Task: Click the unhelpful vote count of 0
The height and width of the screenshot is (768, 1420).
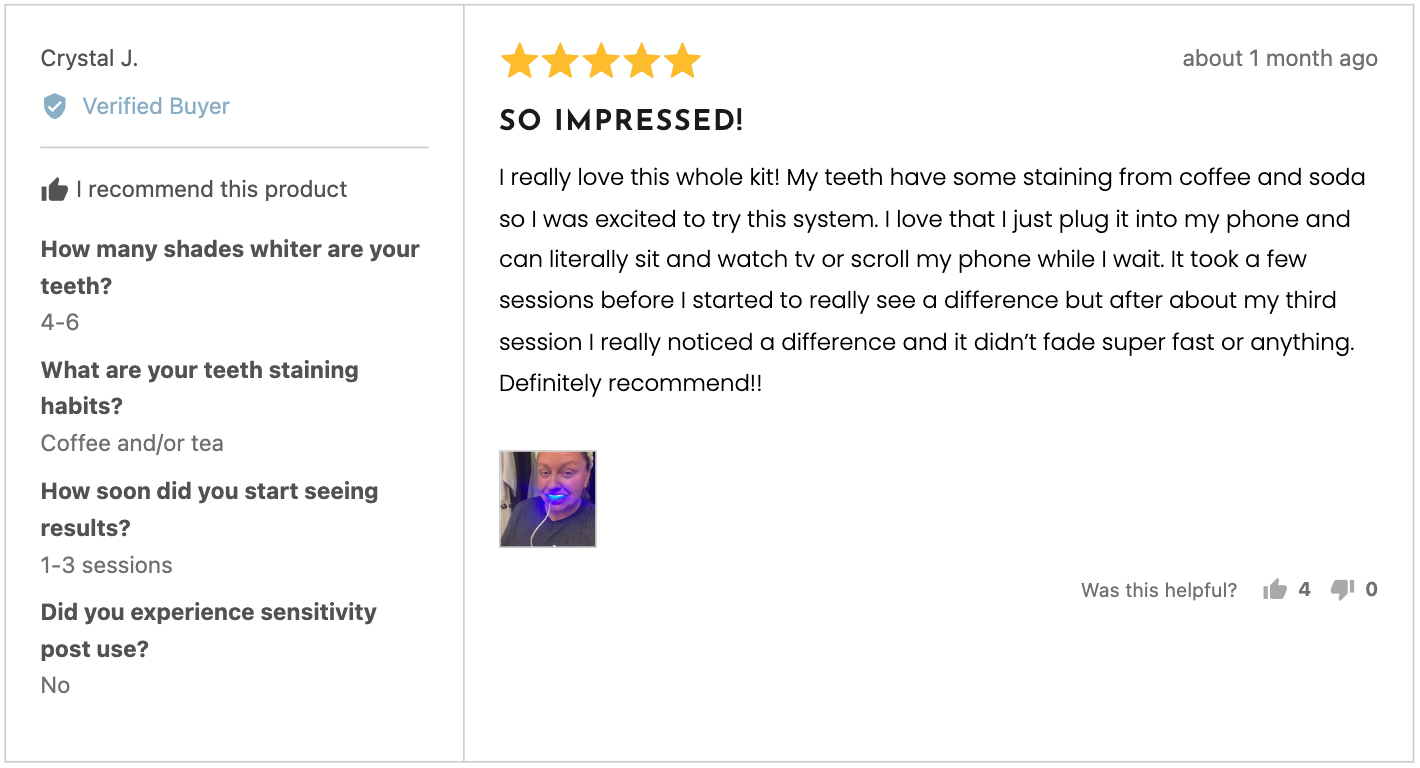Action: (x=1371, y=590)
